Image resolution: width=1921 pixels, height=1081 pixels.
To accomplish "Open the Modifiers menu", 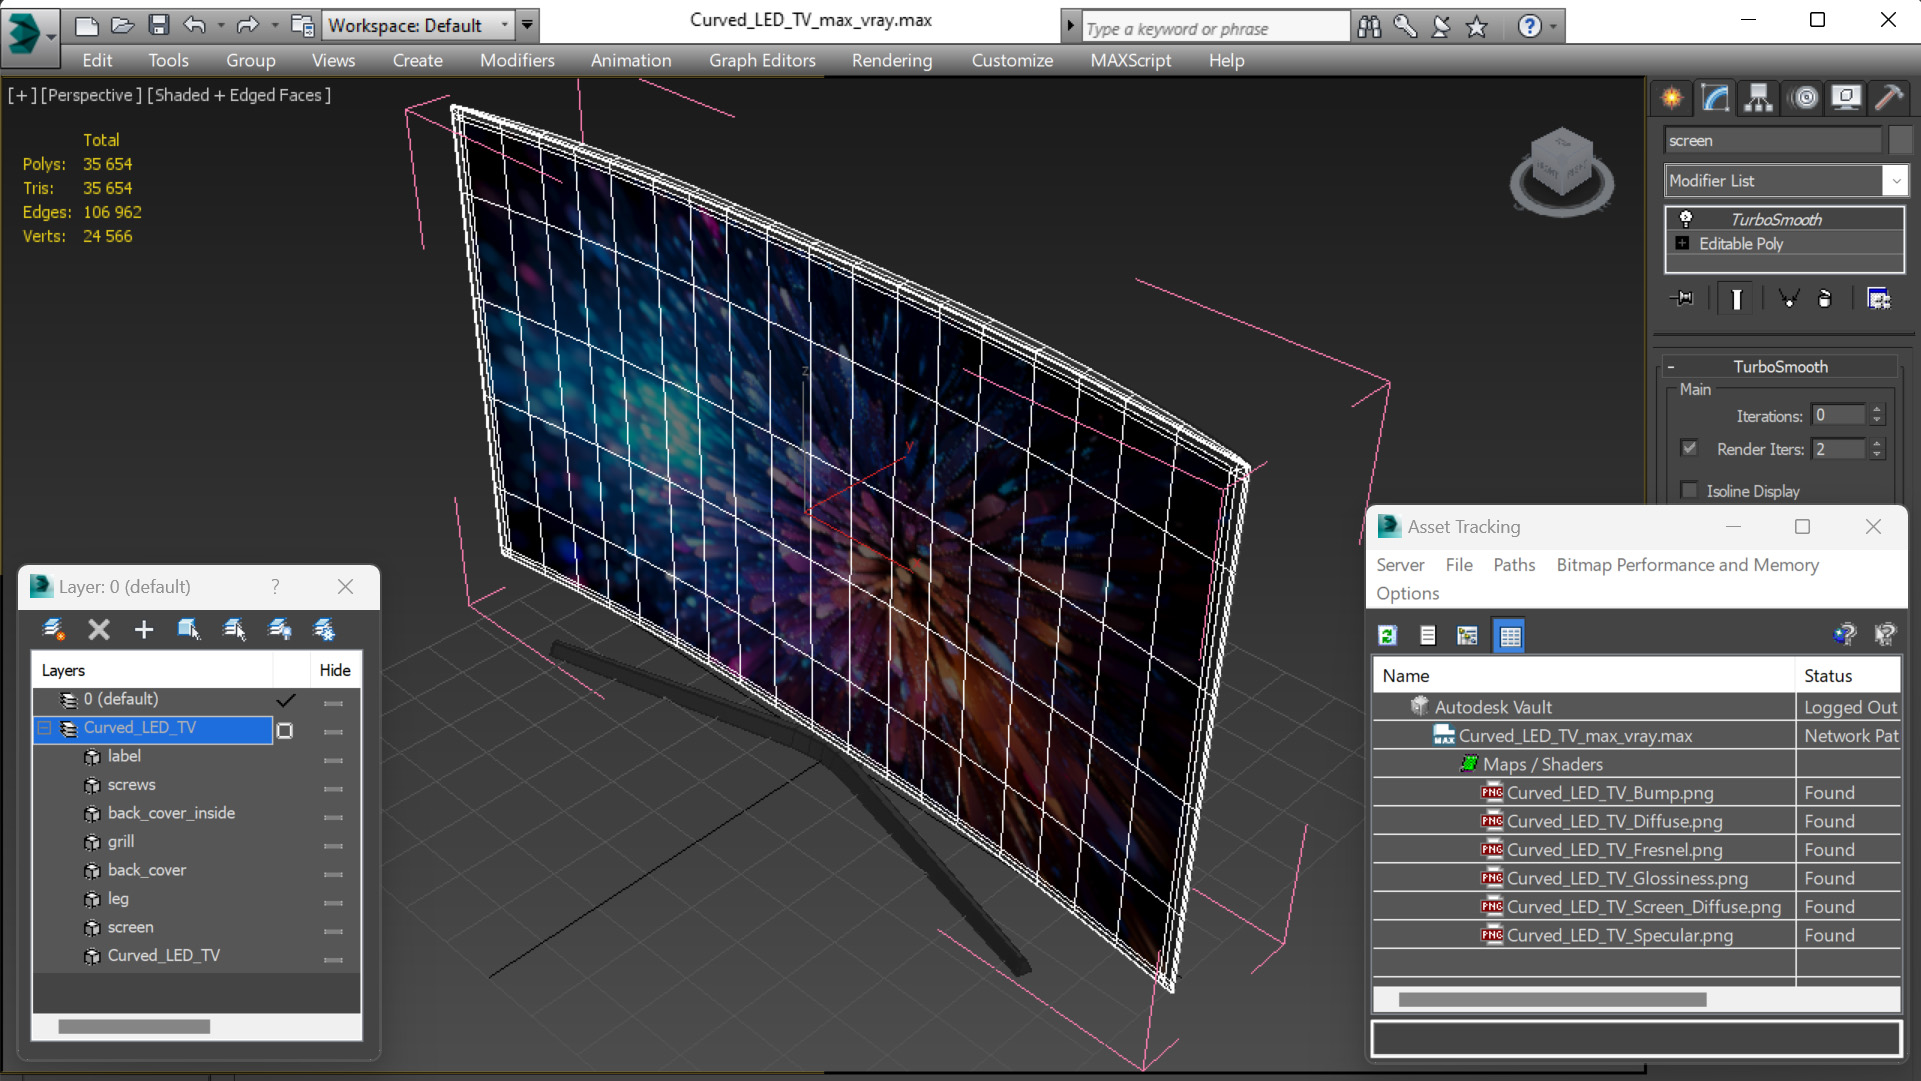I will pos(517,60).
